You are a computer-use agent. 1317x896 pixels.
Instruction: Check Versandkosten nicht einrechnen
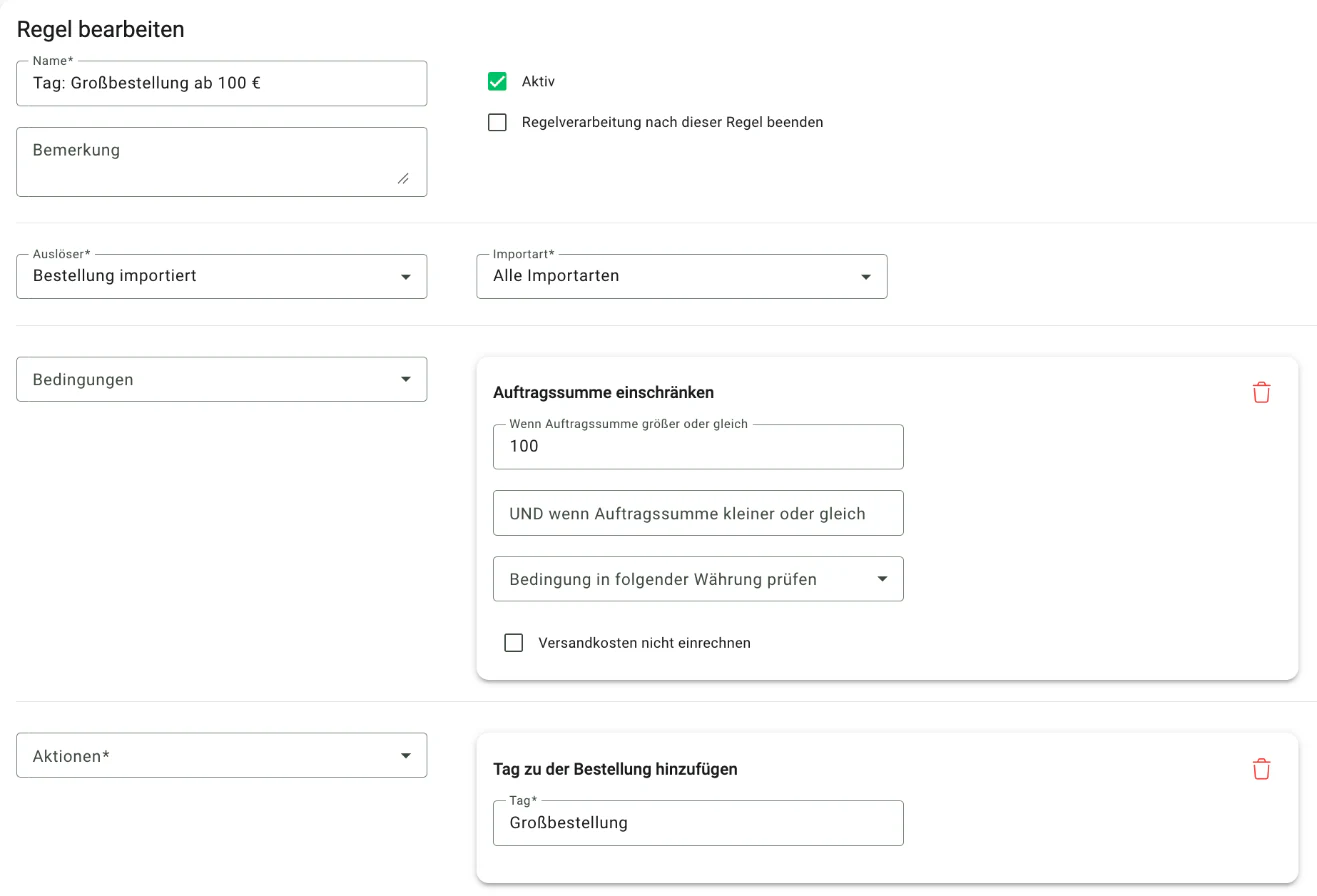point(514,643)
